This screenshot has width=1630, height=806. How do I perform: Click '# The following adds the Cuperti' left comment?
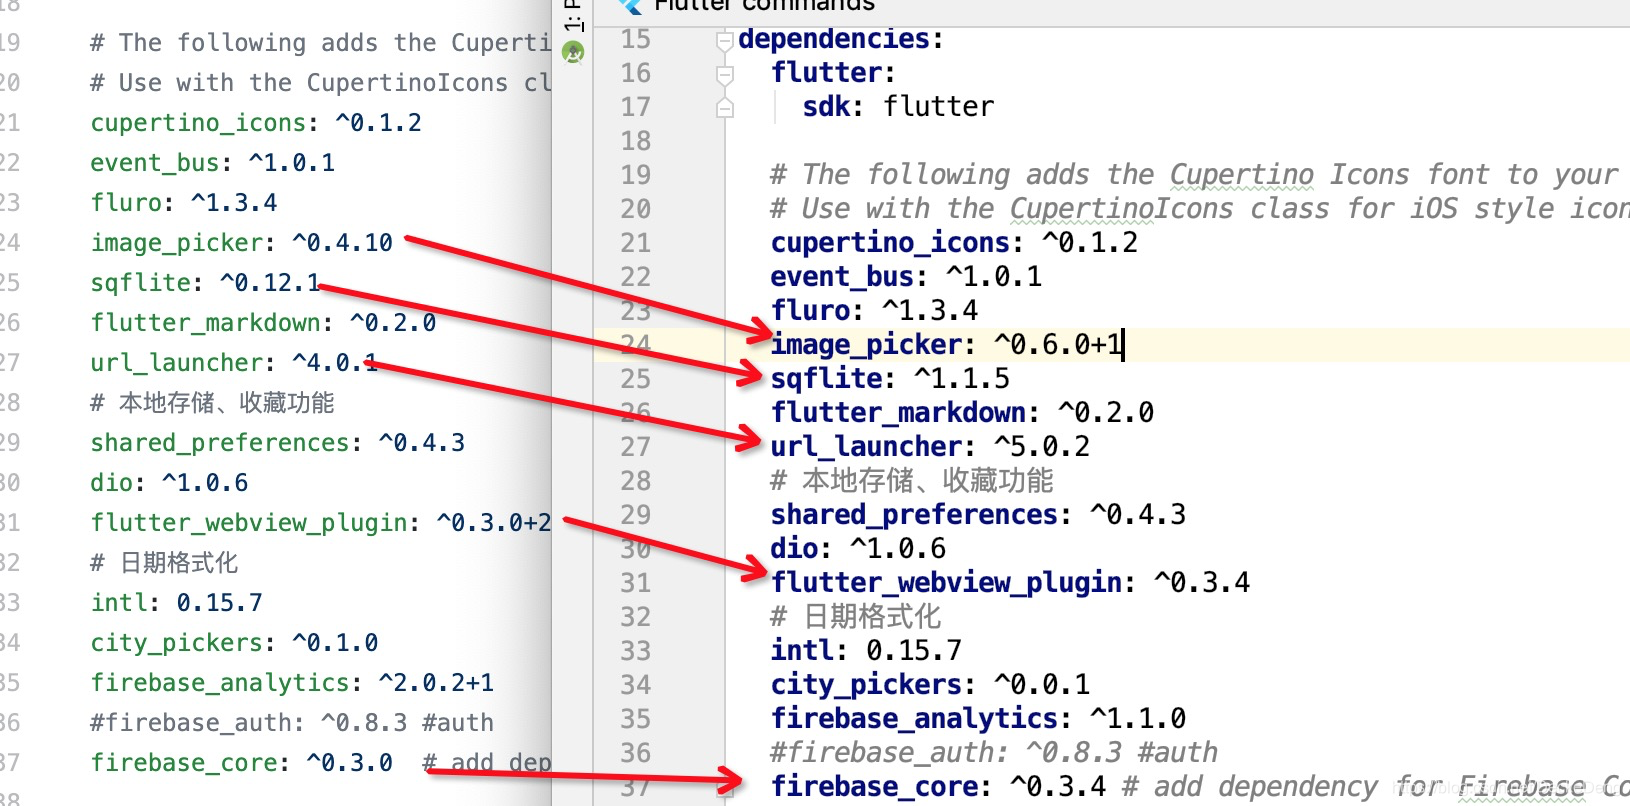[x=320, y=43]
